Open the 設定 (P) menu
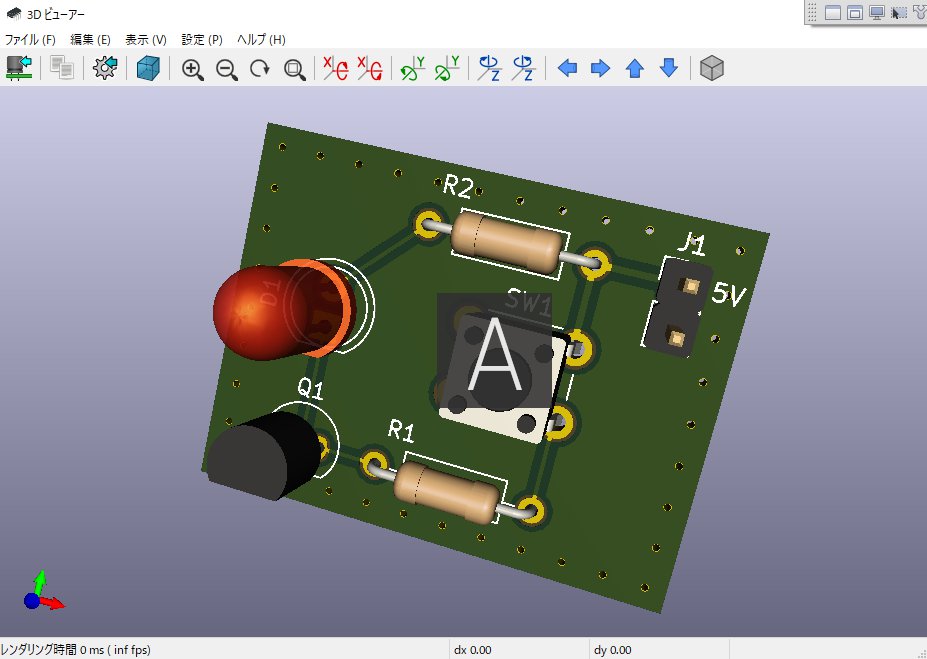 (201, 40)
